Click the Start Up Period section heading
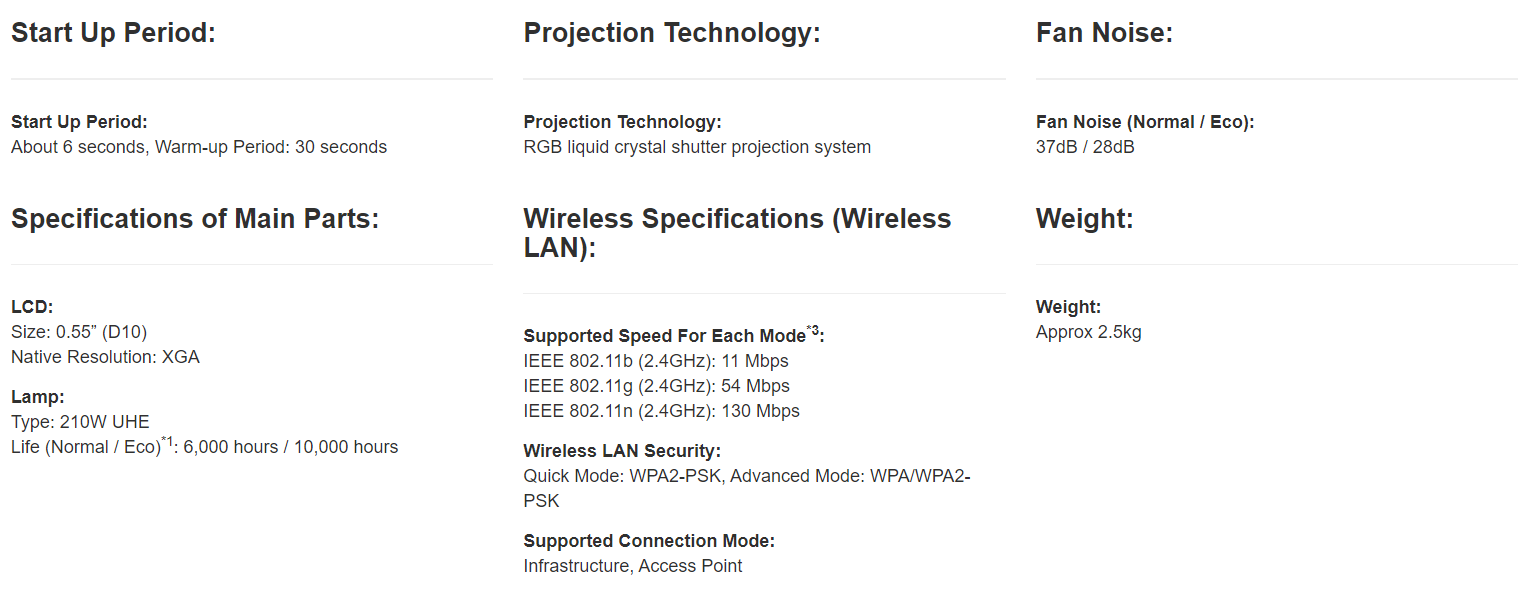This screenshot has width=1522, height=591. (x=113, y=33)
